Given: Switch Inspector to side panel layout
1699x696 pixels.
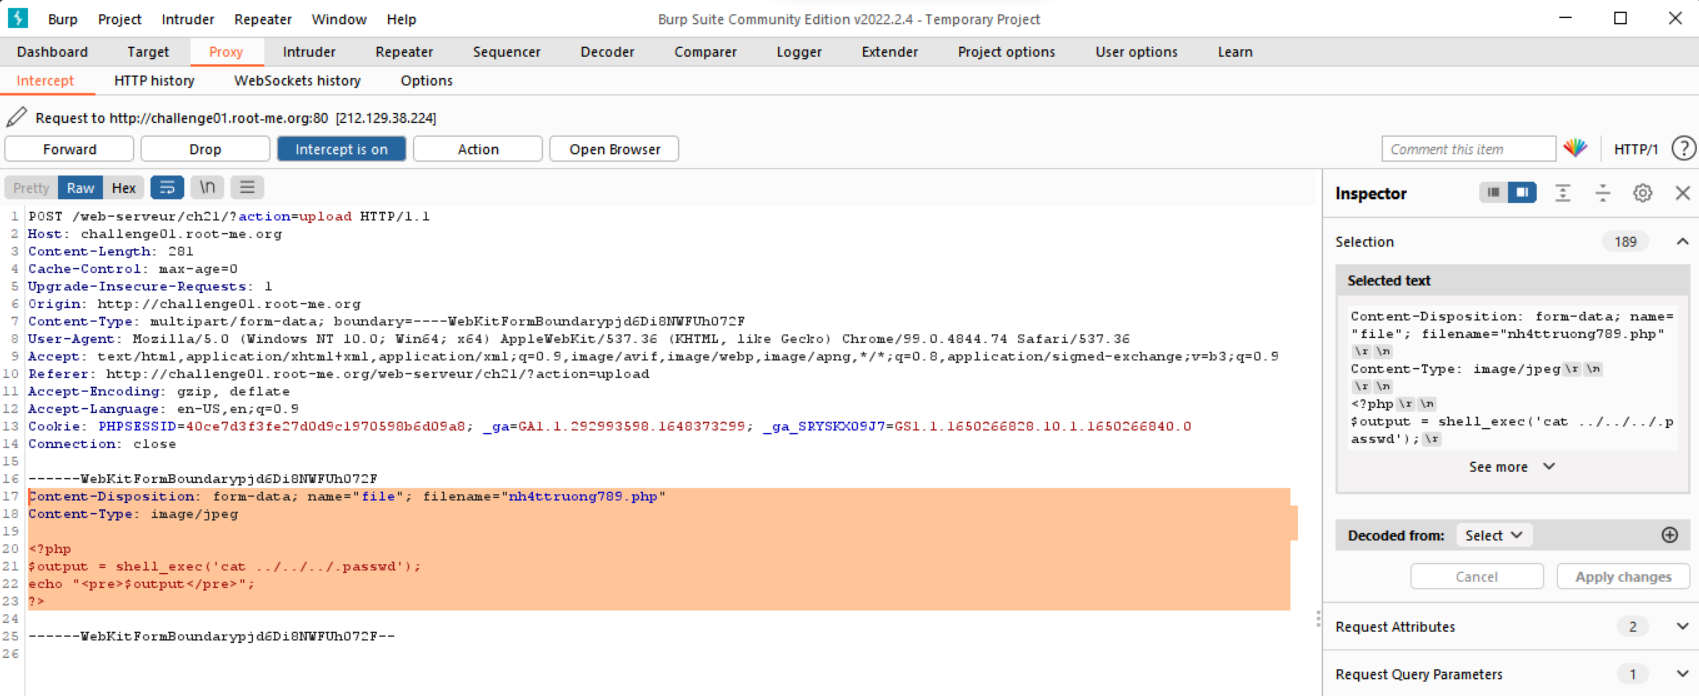Looking at the screenshot, I should pyautogui.click(x=1522, y=192).
